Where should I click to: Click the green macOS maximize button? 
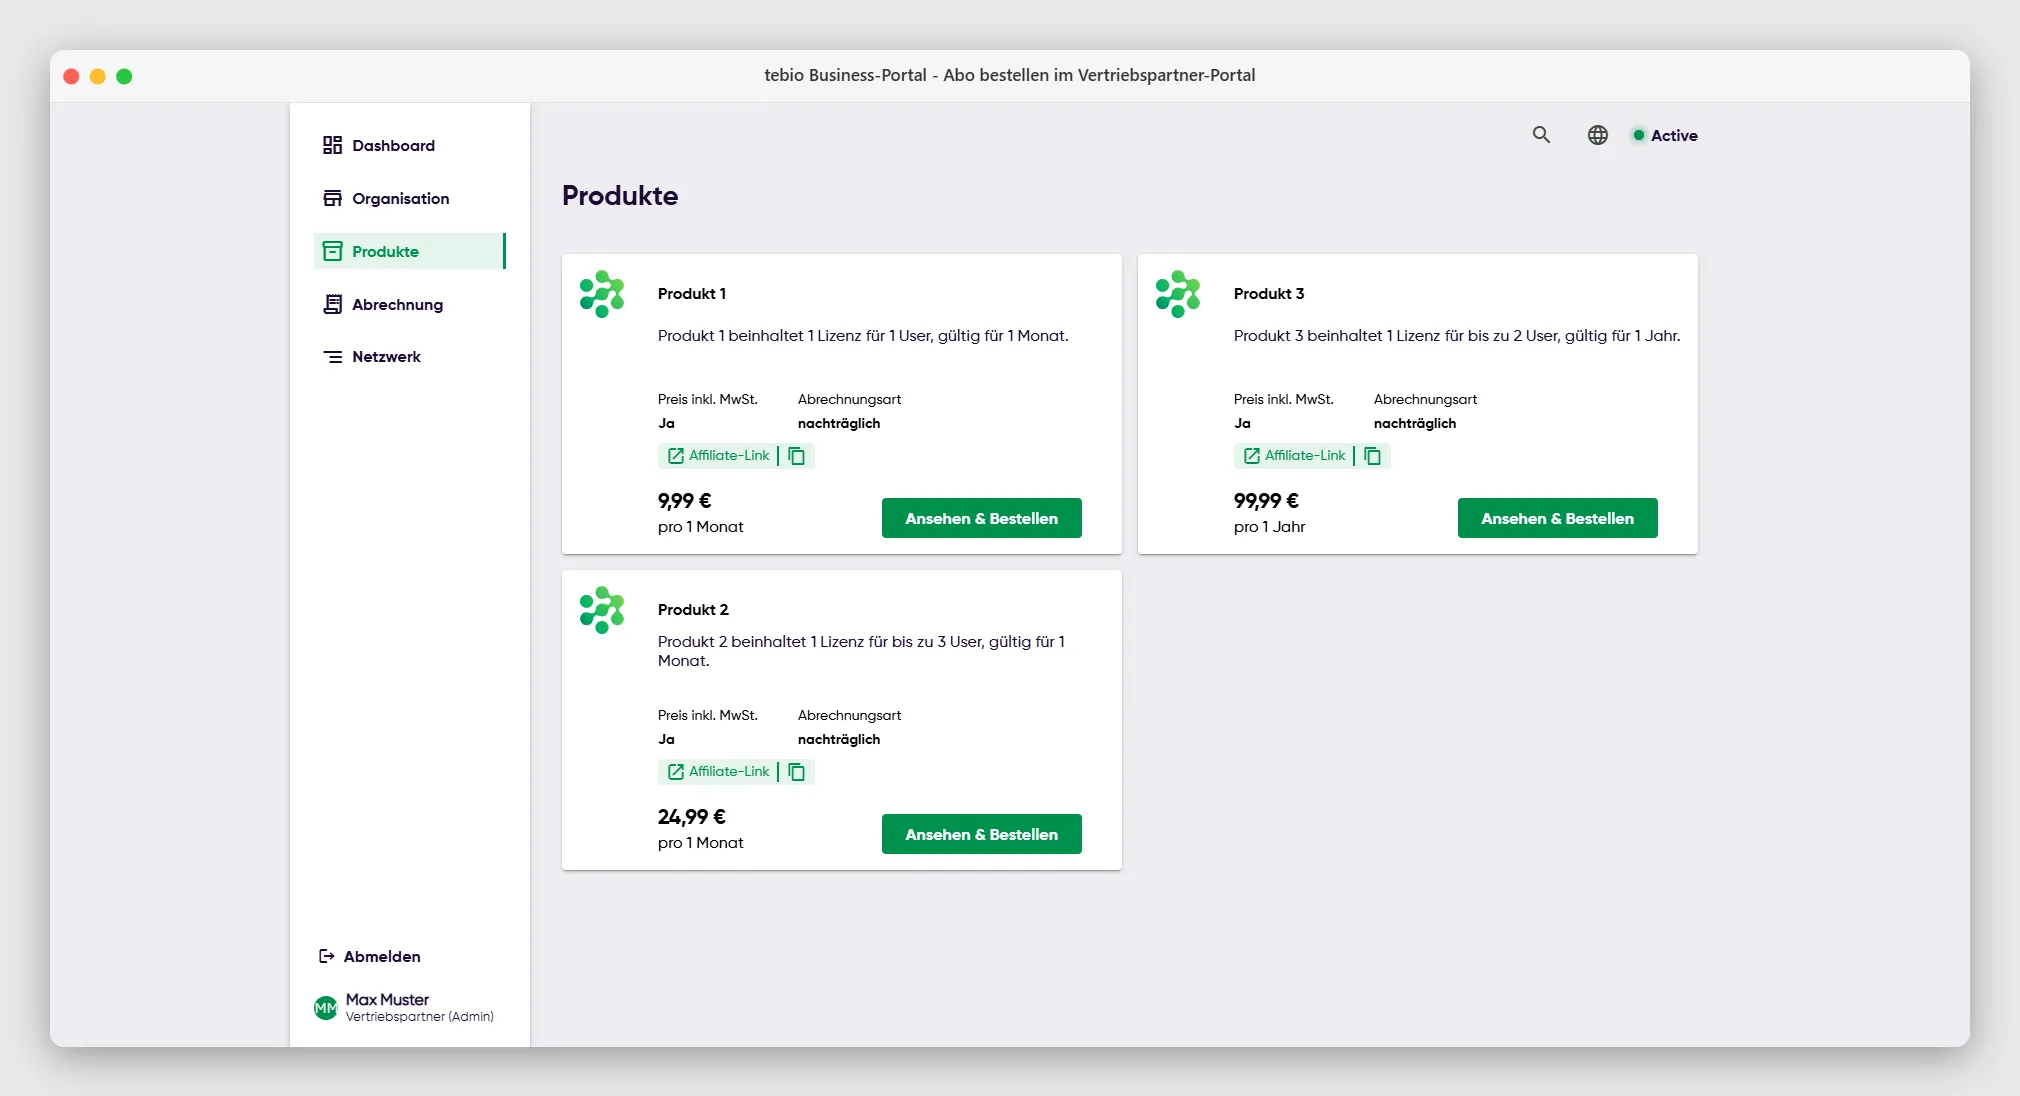tap(124, 76)
